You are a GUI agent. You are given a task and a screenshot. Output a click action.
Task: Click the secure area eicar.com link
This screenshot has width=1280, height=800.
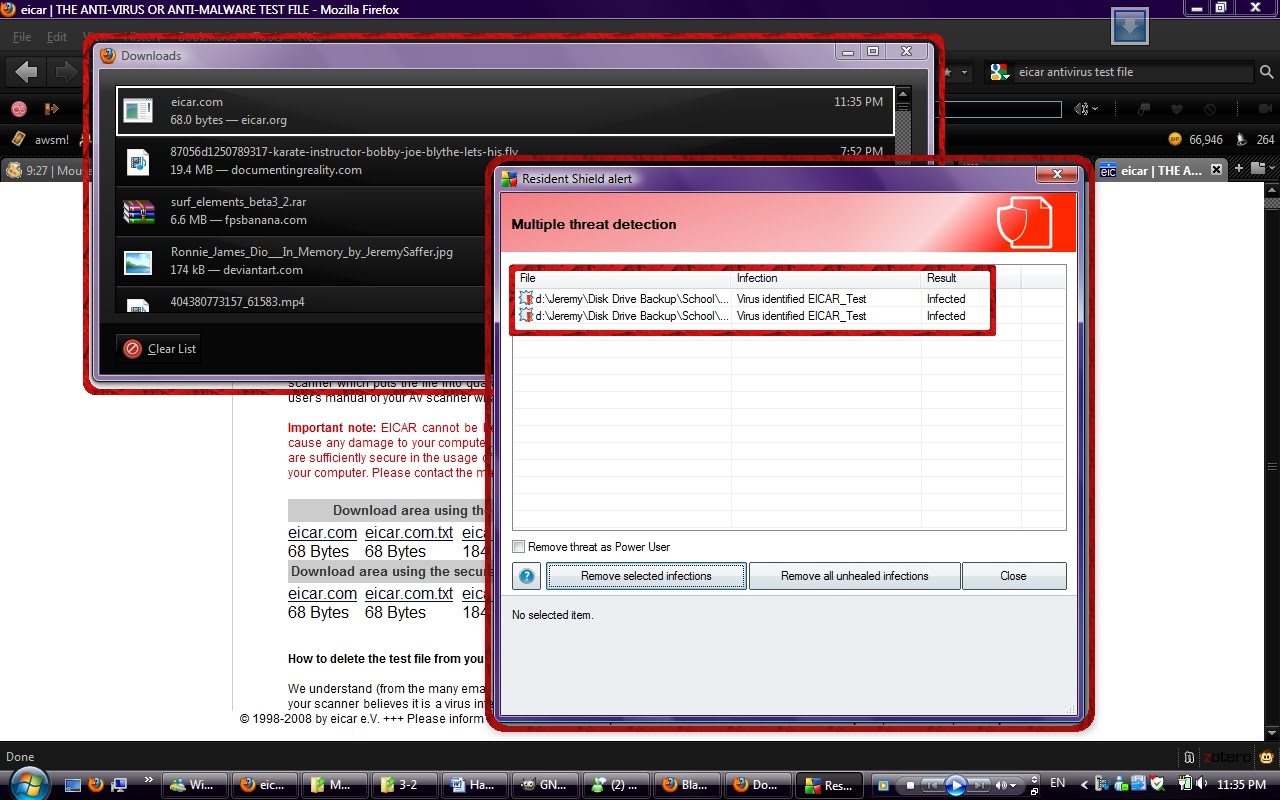coord(322,594)
